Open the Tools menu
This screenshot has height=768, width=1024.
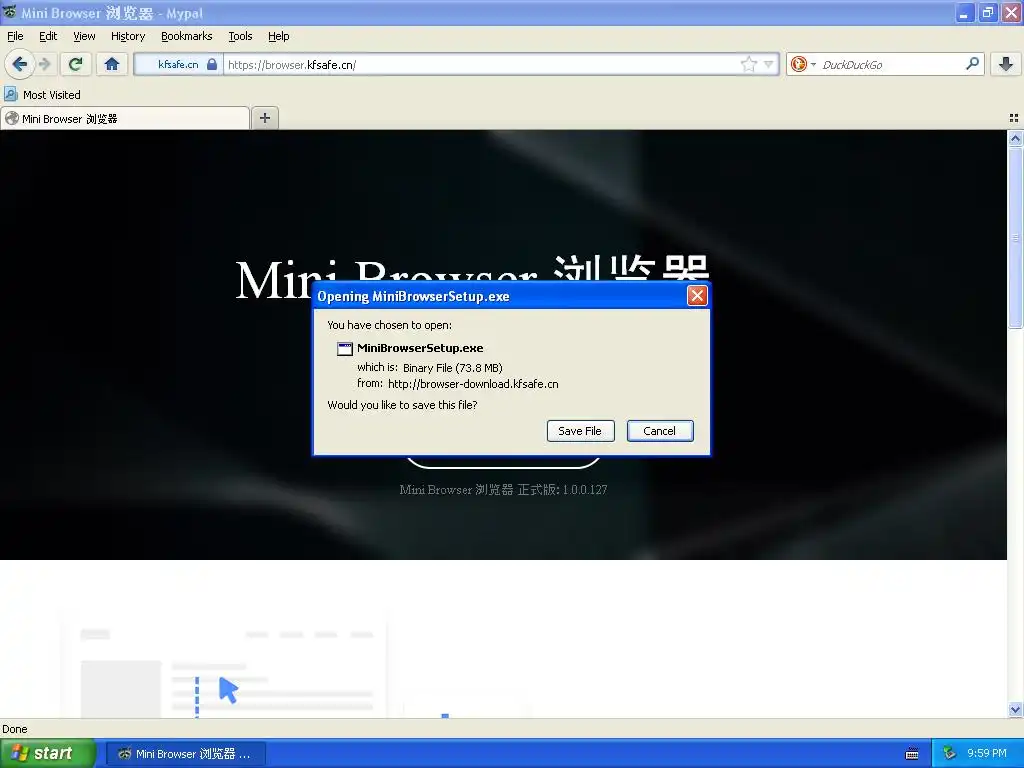[x=240, y=36]
